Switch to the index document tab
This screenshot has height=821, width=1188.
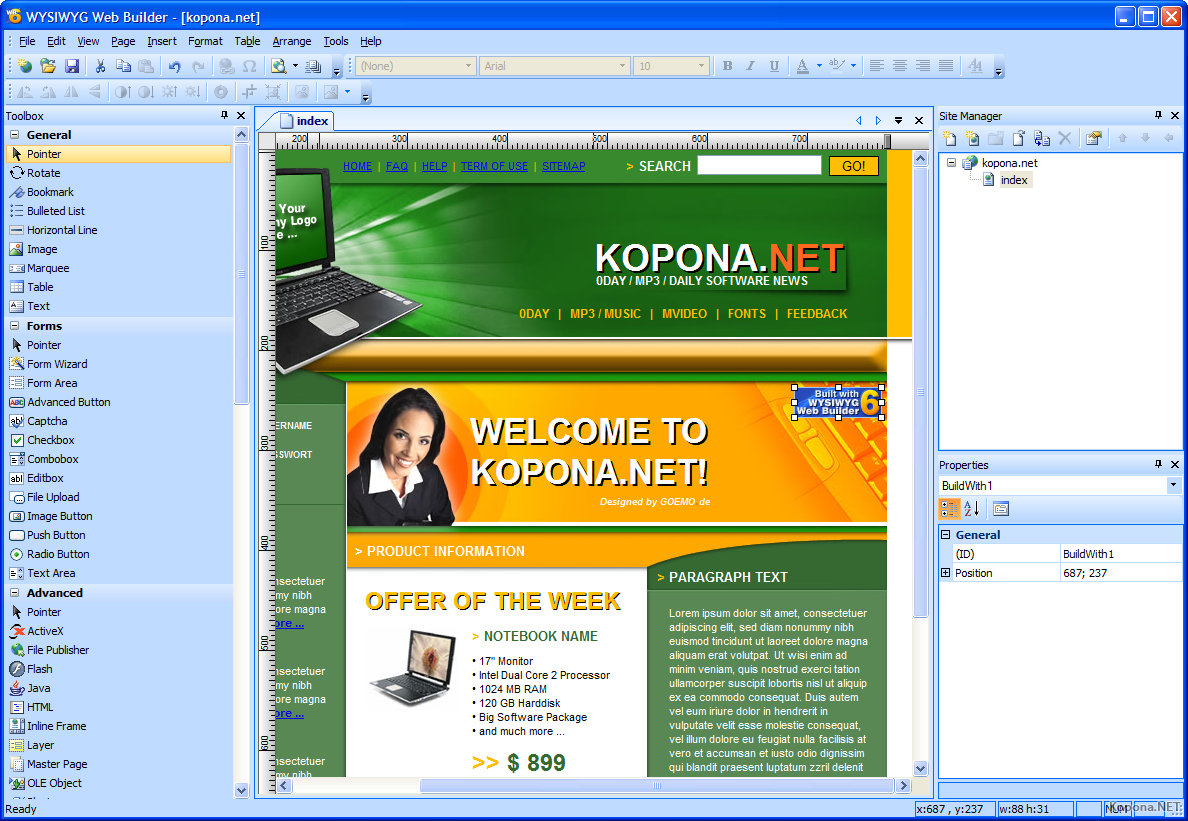coord(305,120)
